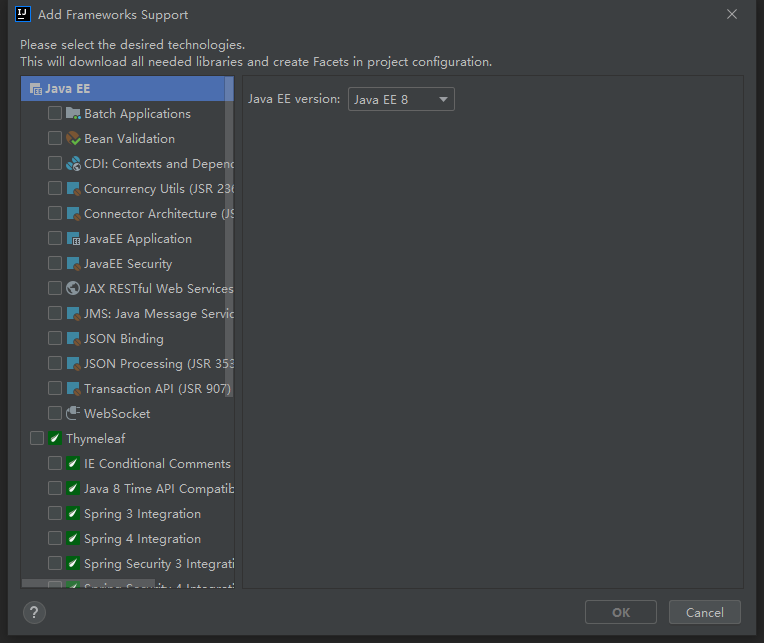Viewport: 764px width, 643px height.
Task: Click the JMS Java Message Service icon
Action: point(73,314)
